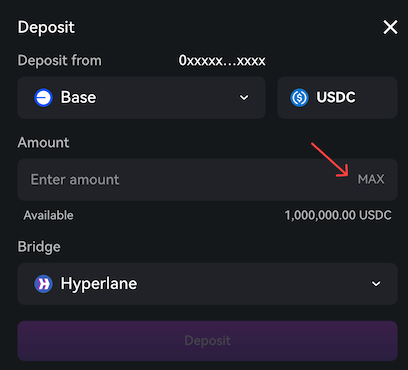
Task: Open the Hyperlane selector by its name
Action: coord(99,284)
